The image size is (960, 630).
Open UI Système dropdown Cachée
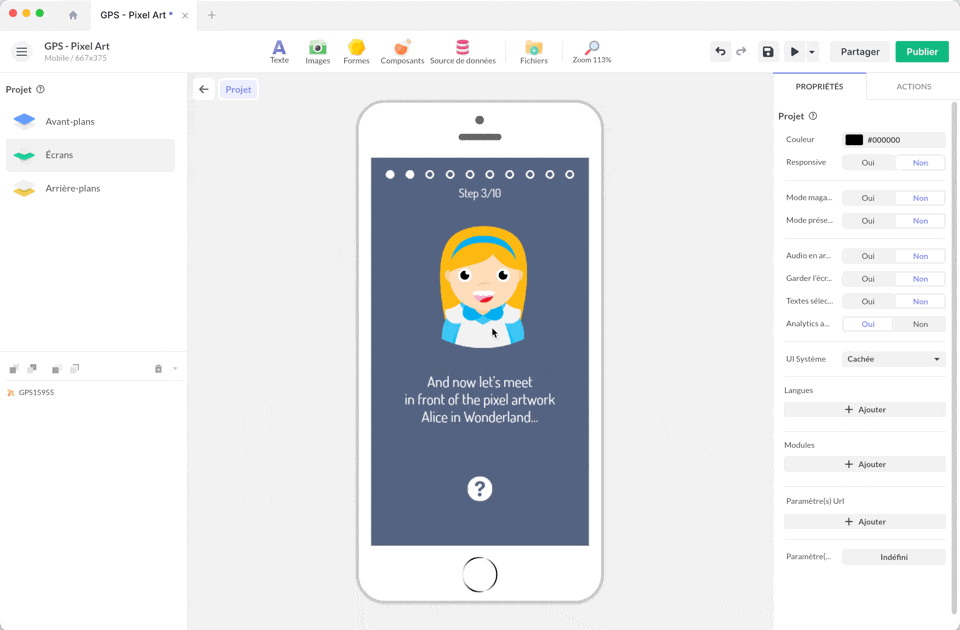(x=893, y=359)
